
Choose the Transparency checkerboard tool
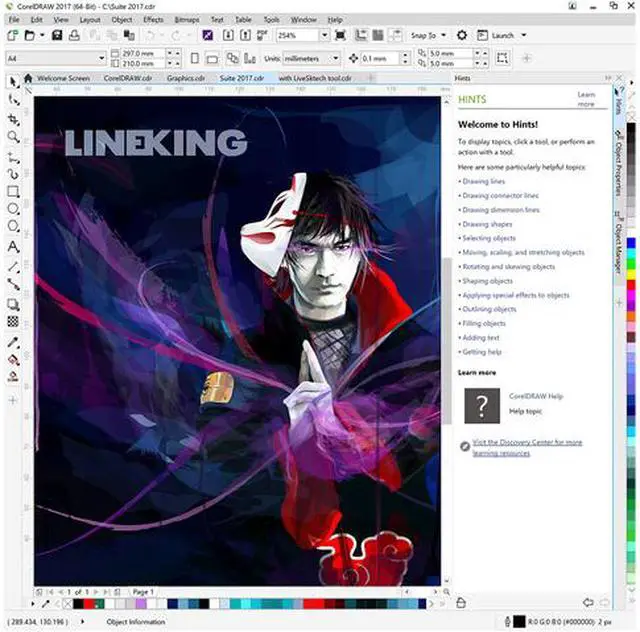point(13,321)
